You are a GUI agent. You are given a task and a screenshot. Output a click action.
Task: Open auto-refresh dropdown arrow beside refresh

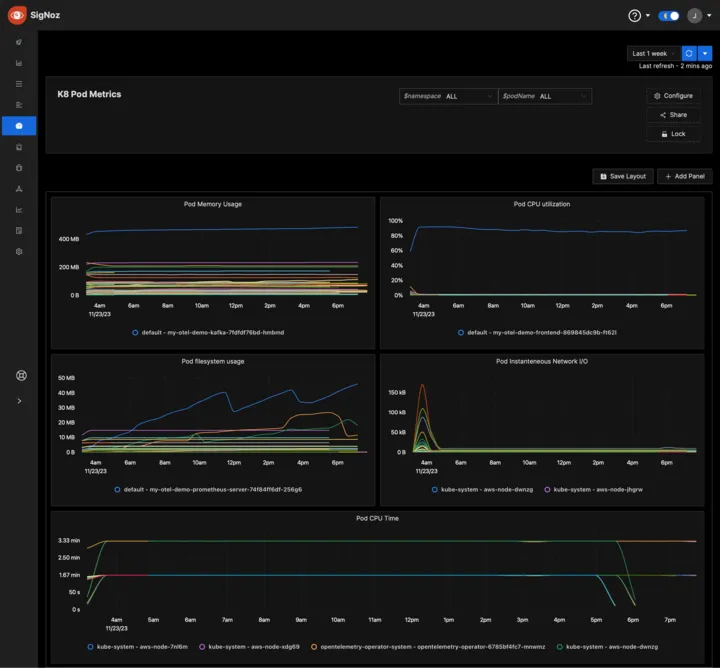tap(705, 54)
